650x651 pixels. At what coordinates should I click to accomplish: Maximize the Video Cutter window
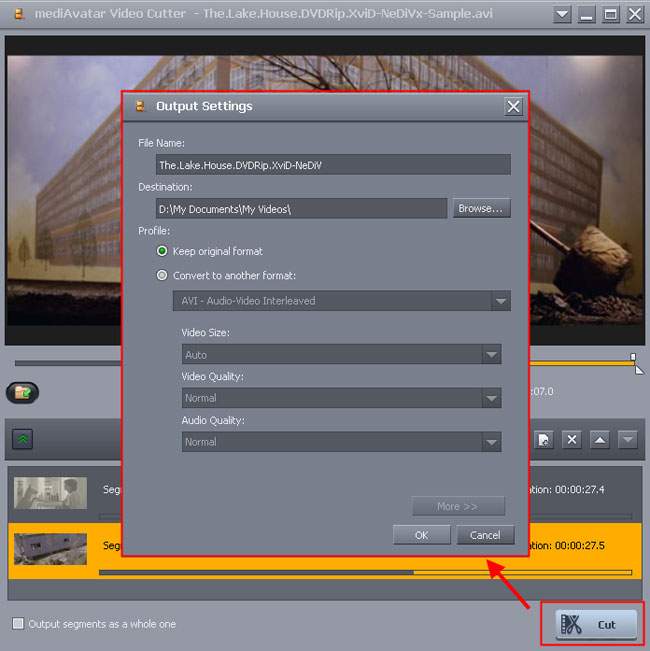point(611,15)
